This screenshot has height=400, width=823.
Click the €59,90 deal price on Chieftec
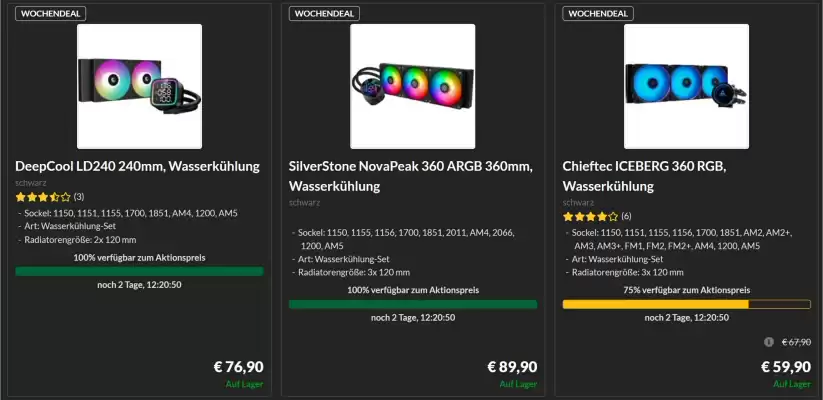point(786,367)
